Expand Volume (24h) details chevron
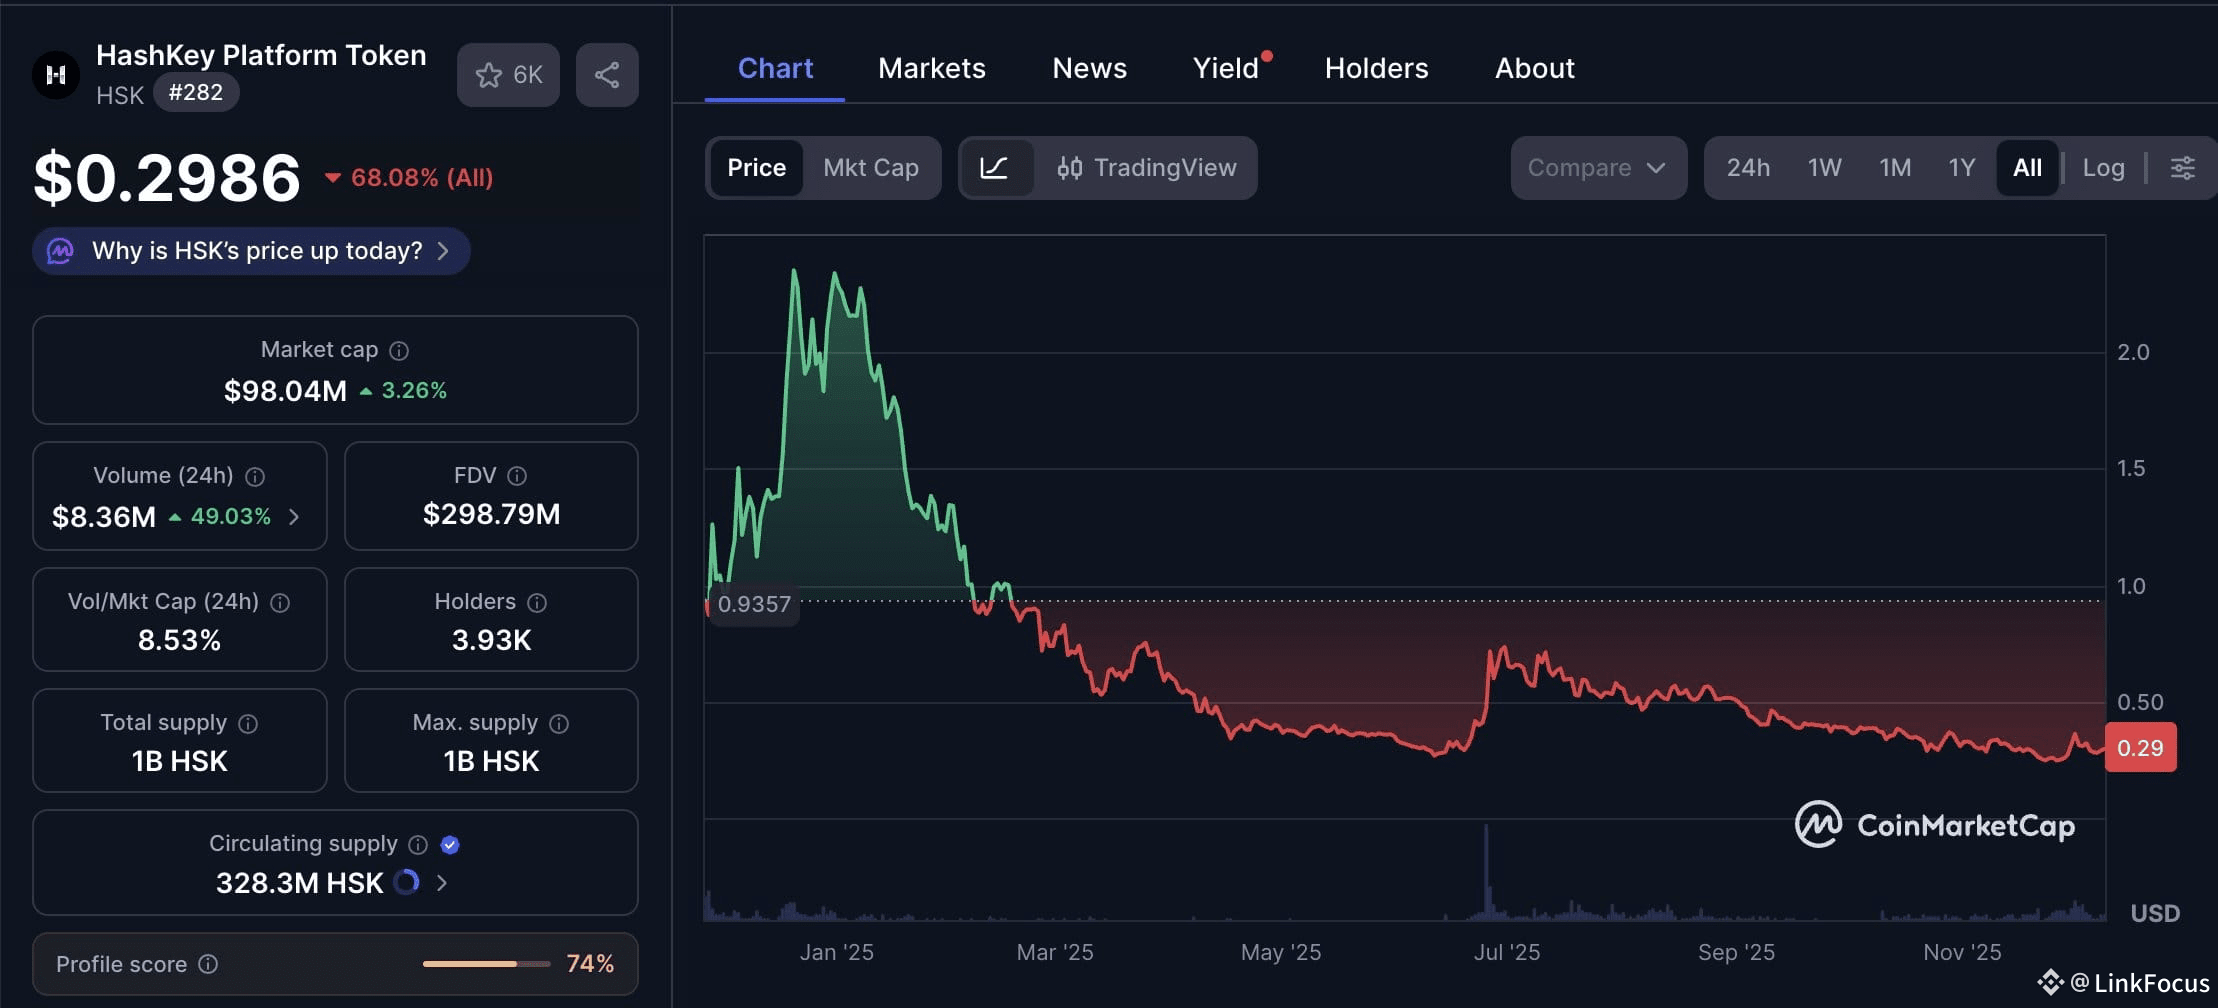Image resolution: width=2218 pixels, height=1008 pixels. (x=294, y=517)
